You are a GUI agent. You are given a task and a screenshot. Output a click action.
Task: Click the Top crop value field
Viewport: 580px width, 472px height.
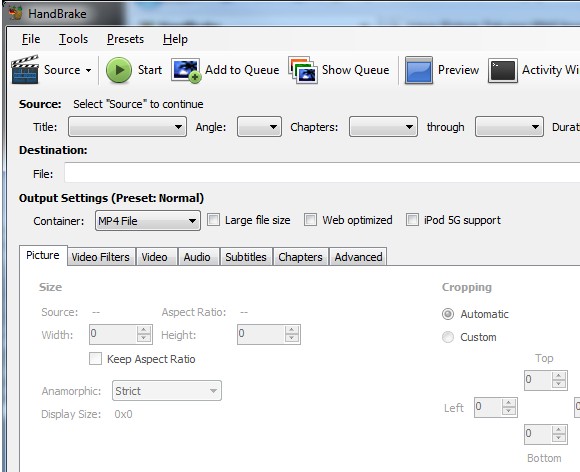tap(538, 380)
